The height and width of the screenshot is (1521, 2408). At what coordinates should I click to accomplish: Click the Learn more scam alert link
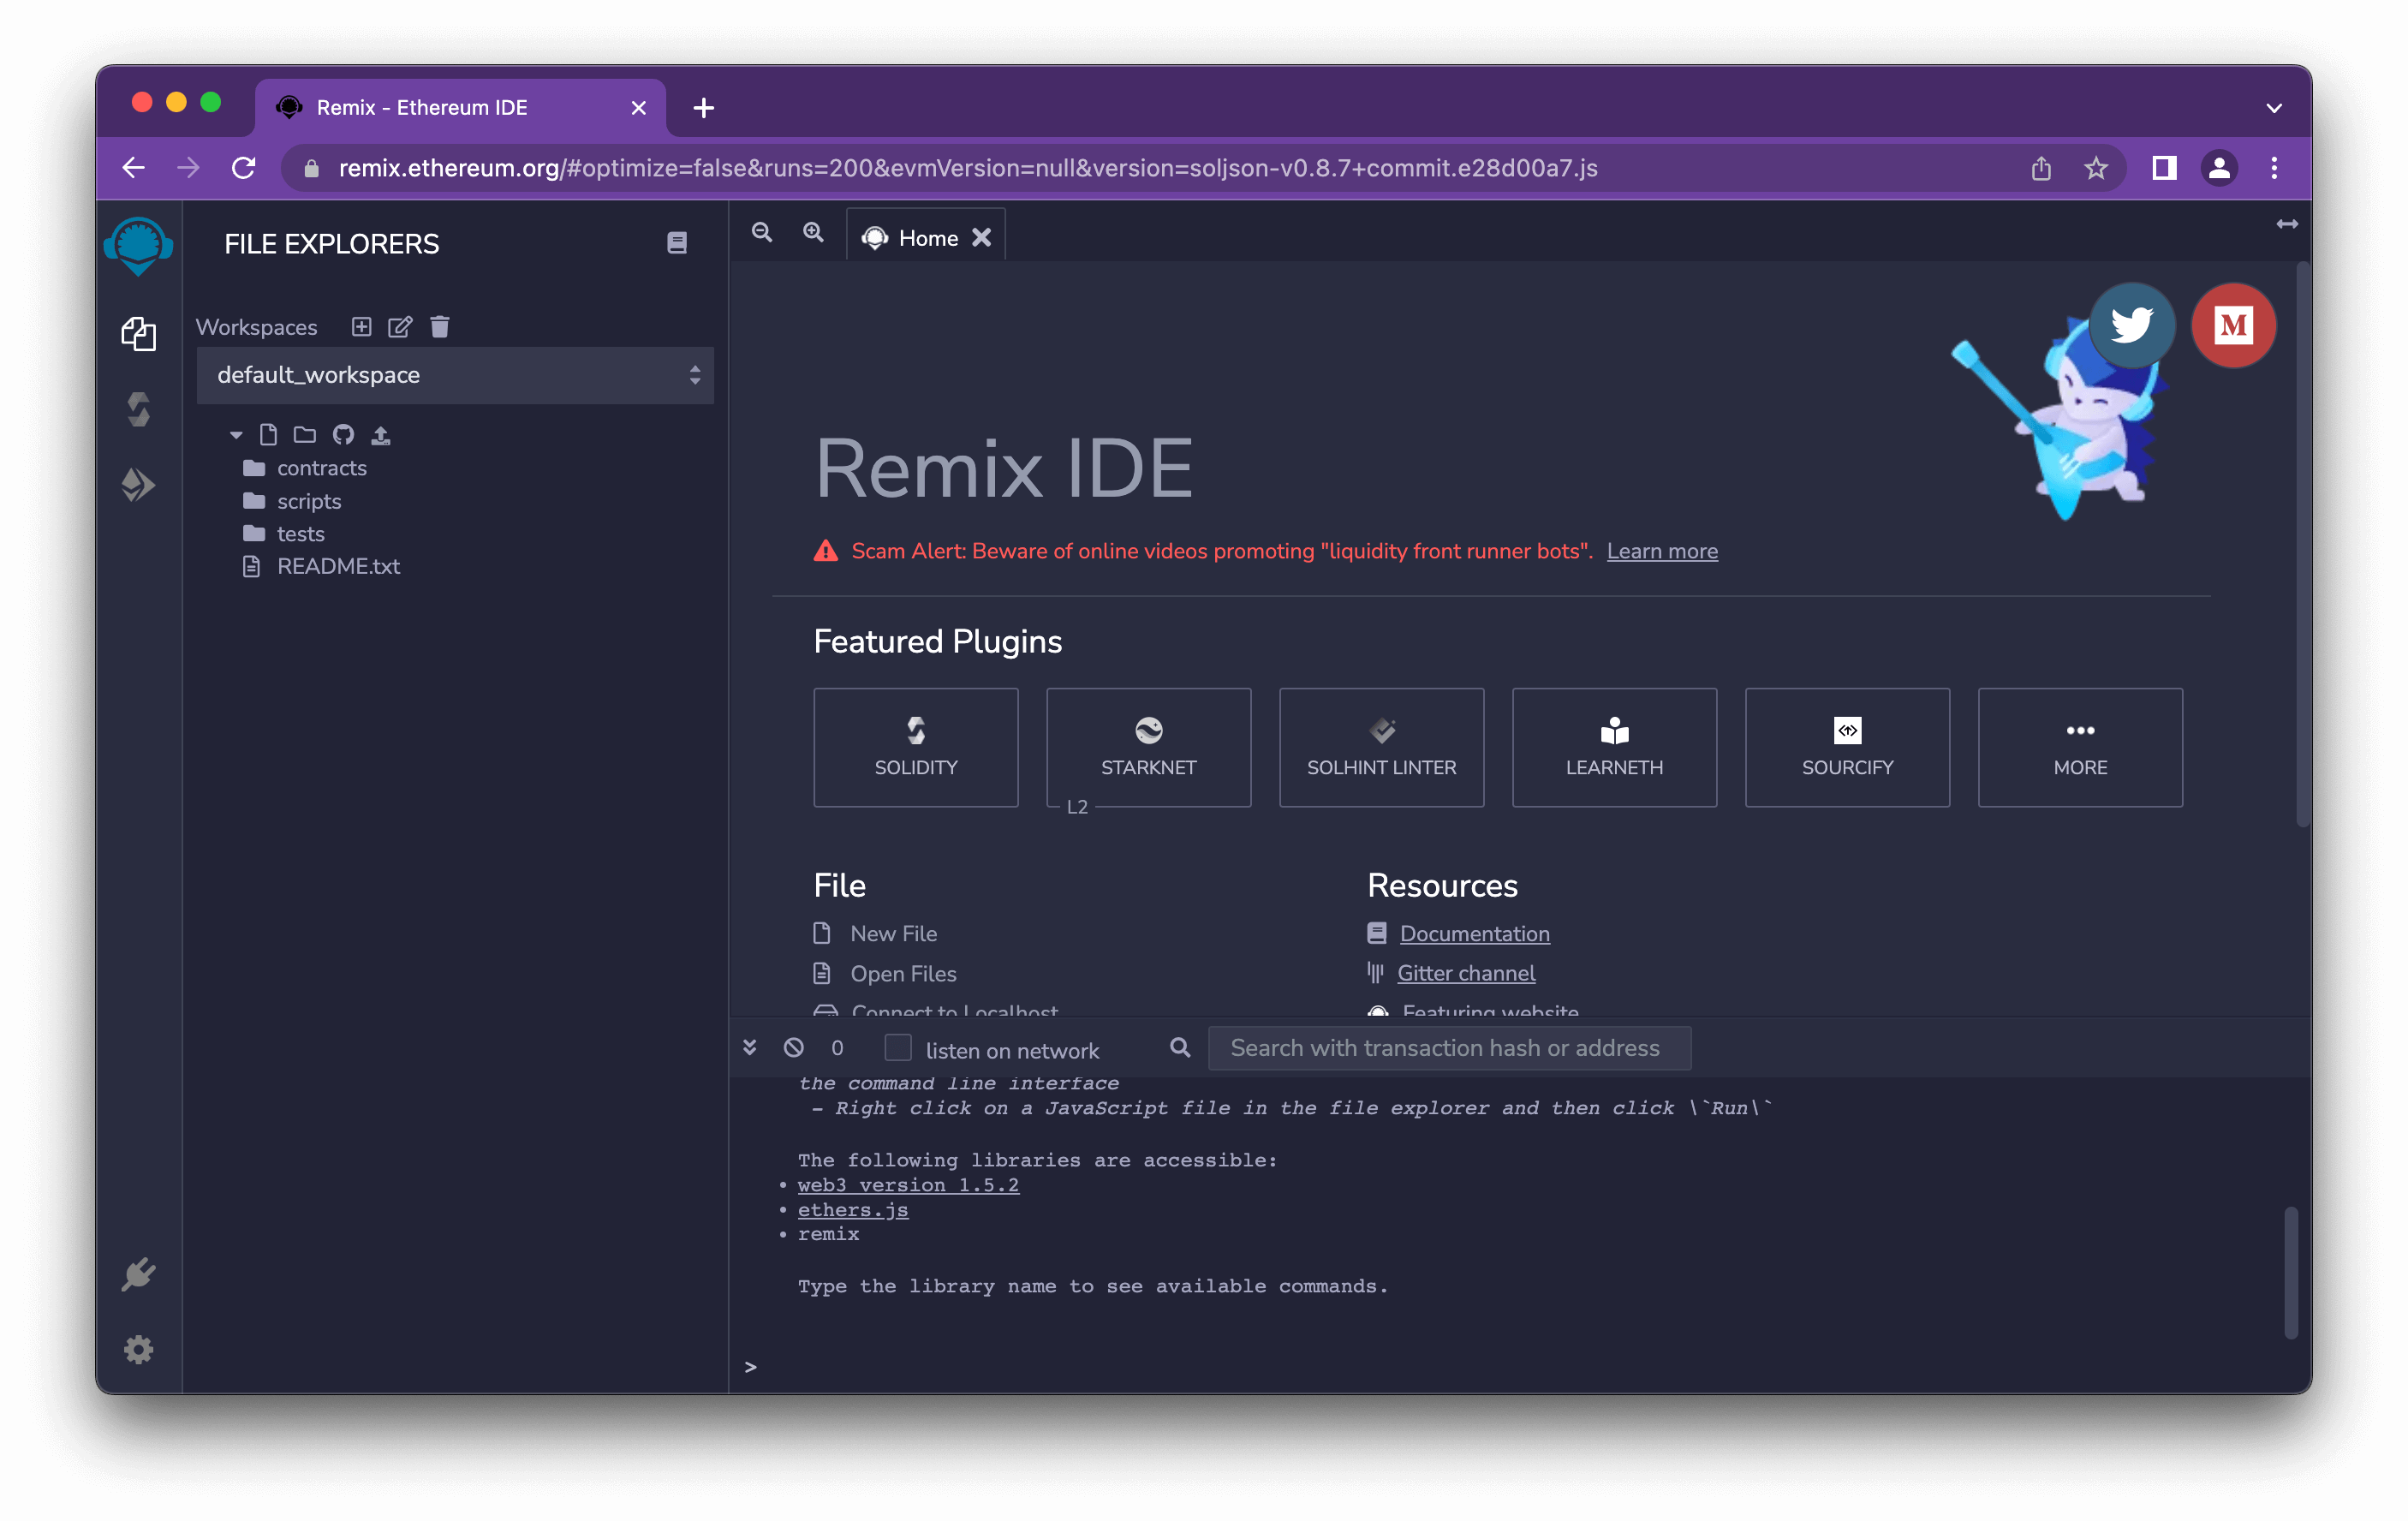(x=1662, y=551)
